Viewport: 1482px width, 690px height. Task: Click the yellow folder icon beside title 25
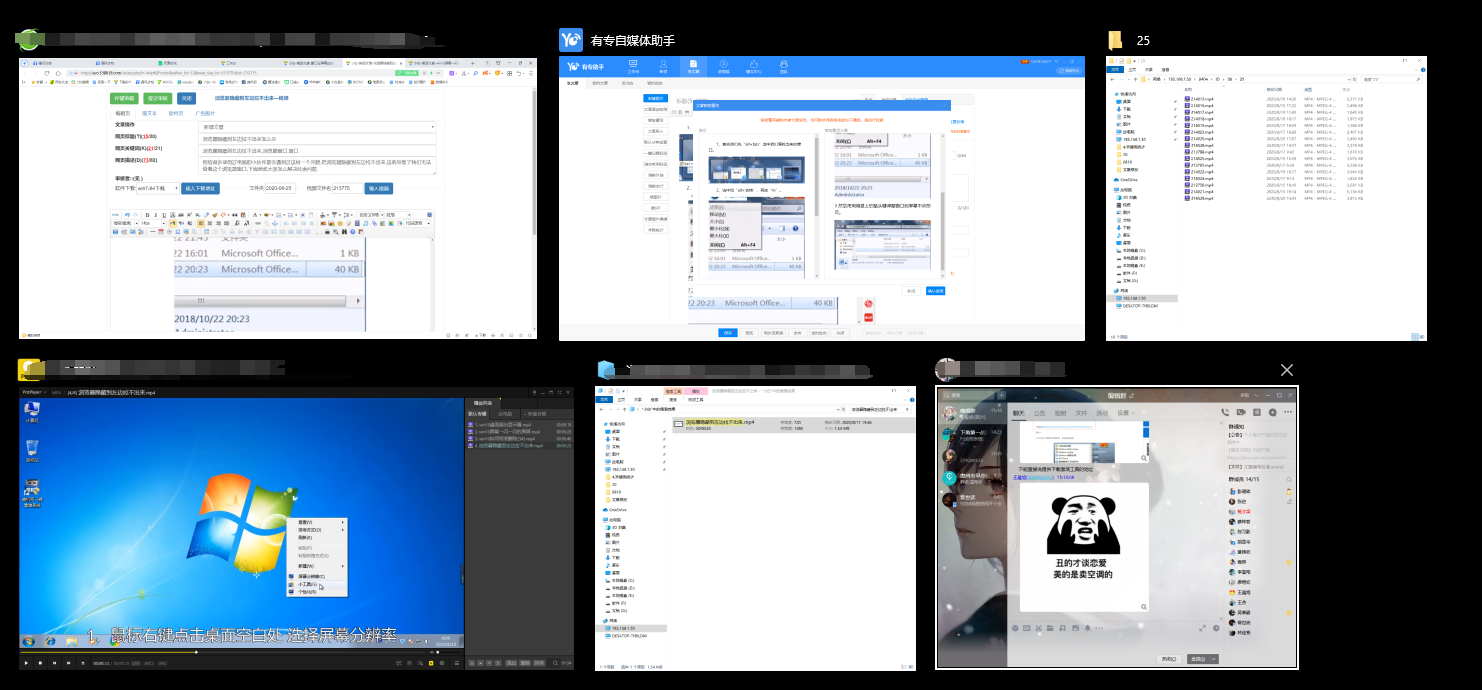(1115, 40)
